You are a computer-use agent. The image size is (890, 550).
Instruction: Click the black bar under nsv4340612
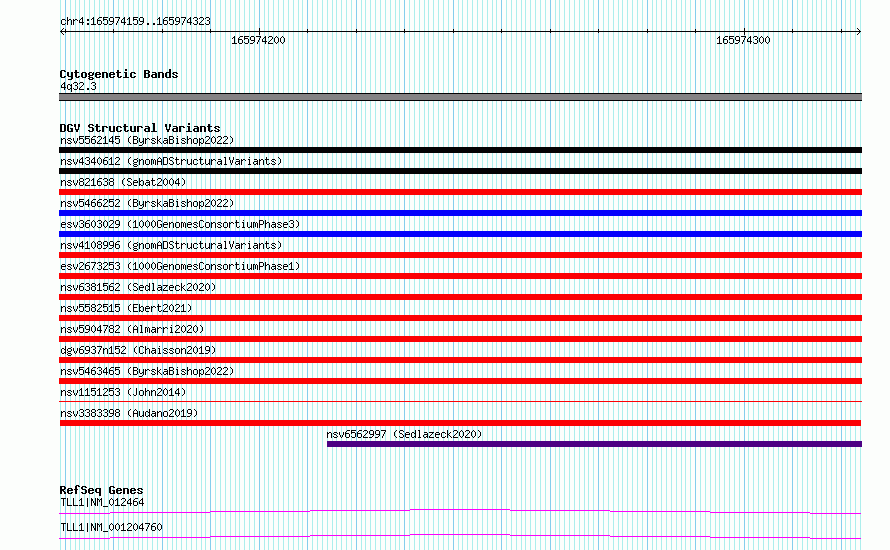click(460, 171)
